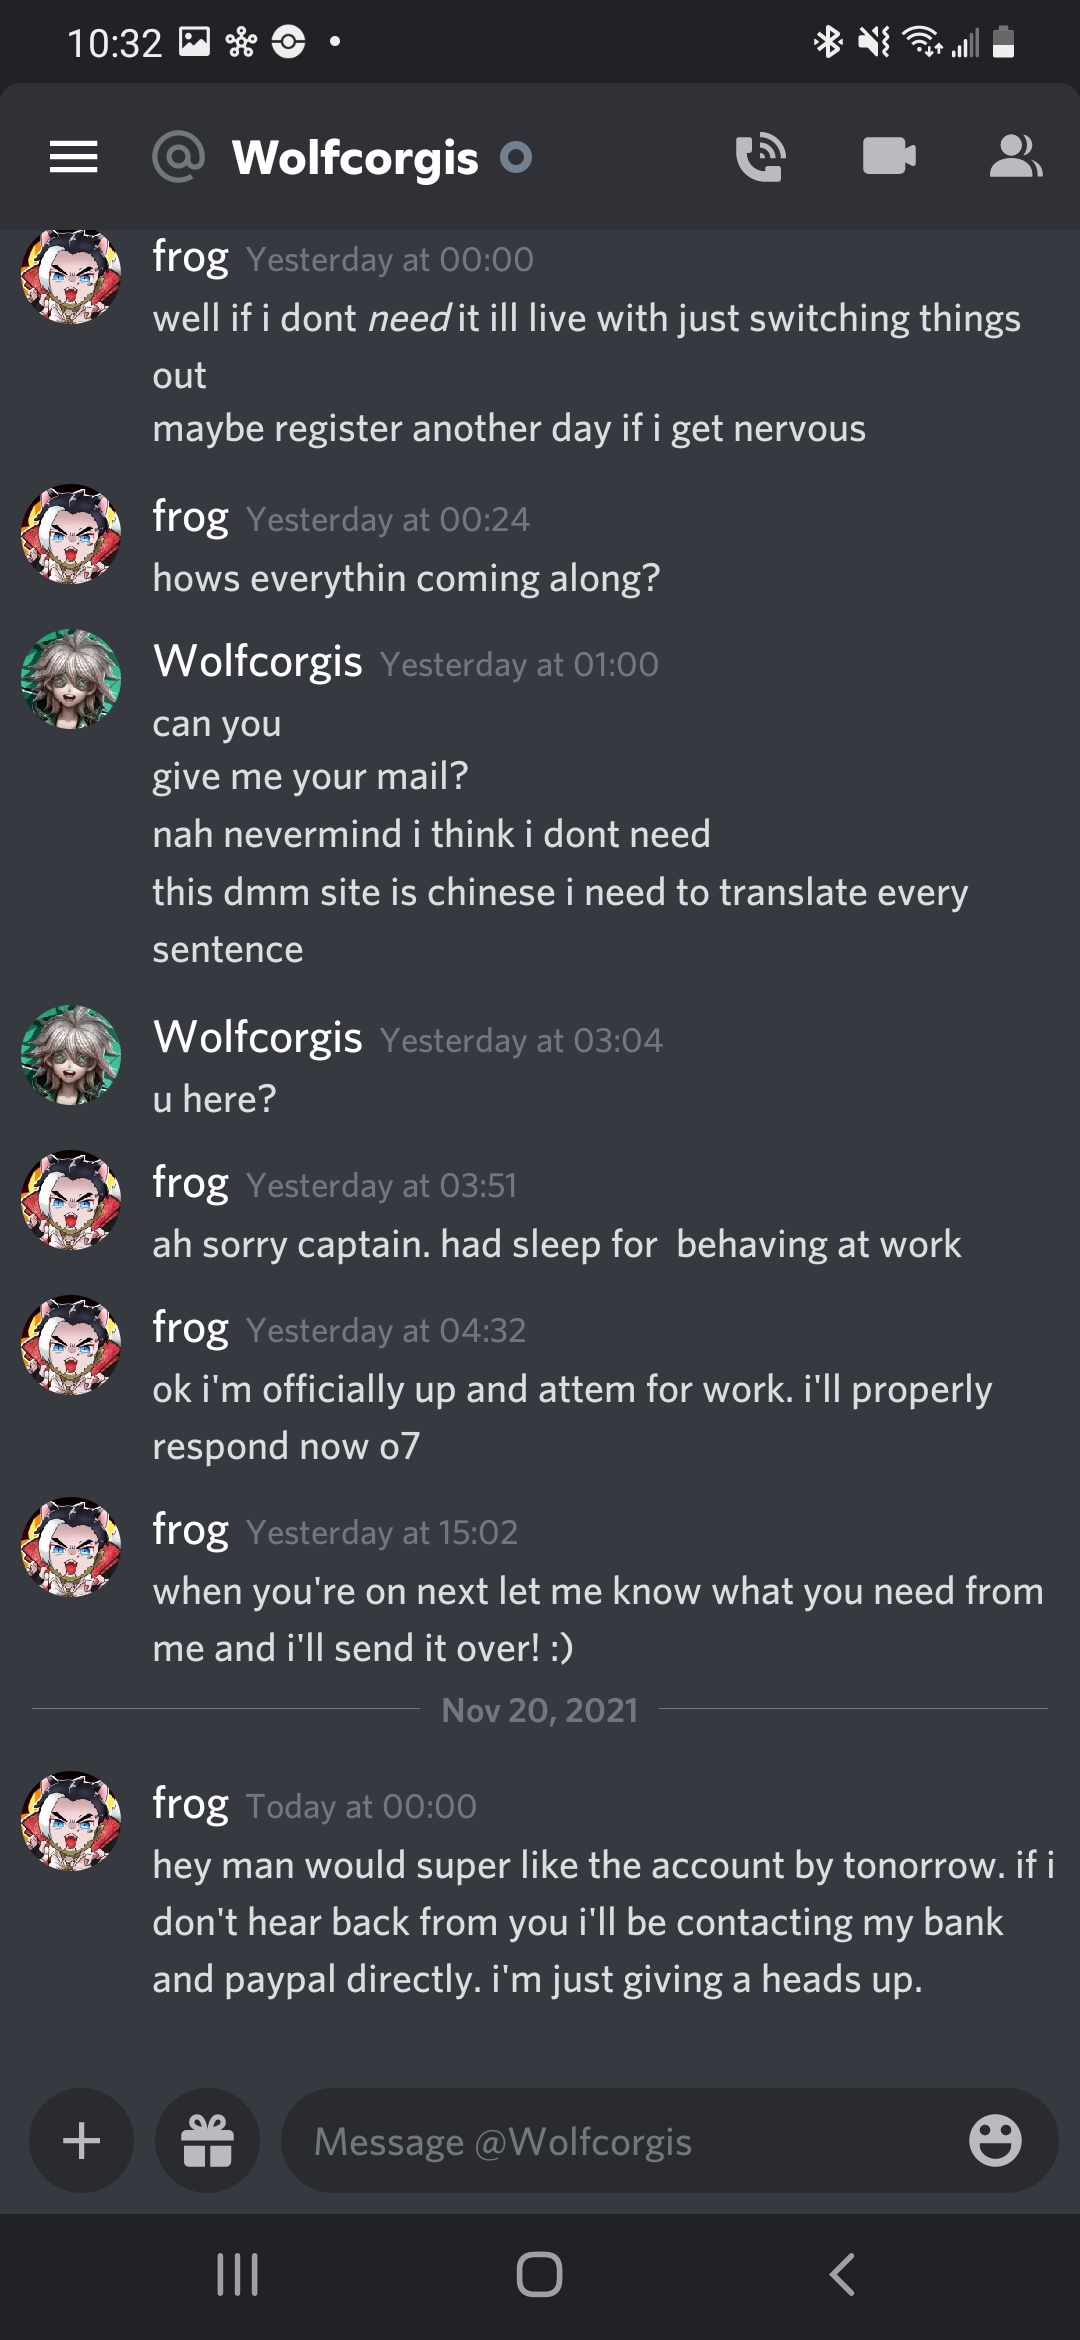The image size is (1080, 2340).
Task: Start a video call with Wolfcorgis
Action: (x=889, y=156)
